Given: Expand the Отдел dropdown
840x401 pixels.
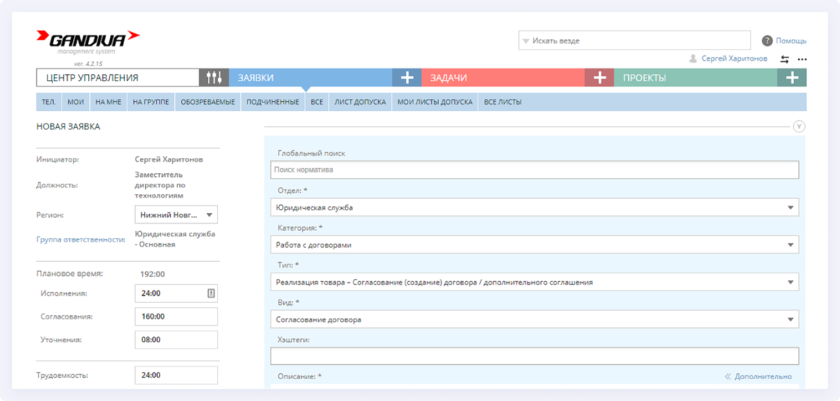Looking at the screenshot, I should 791,208.
